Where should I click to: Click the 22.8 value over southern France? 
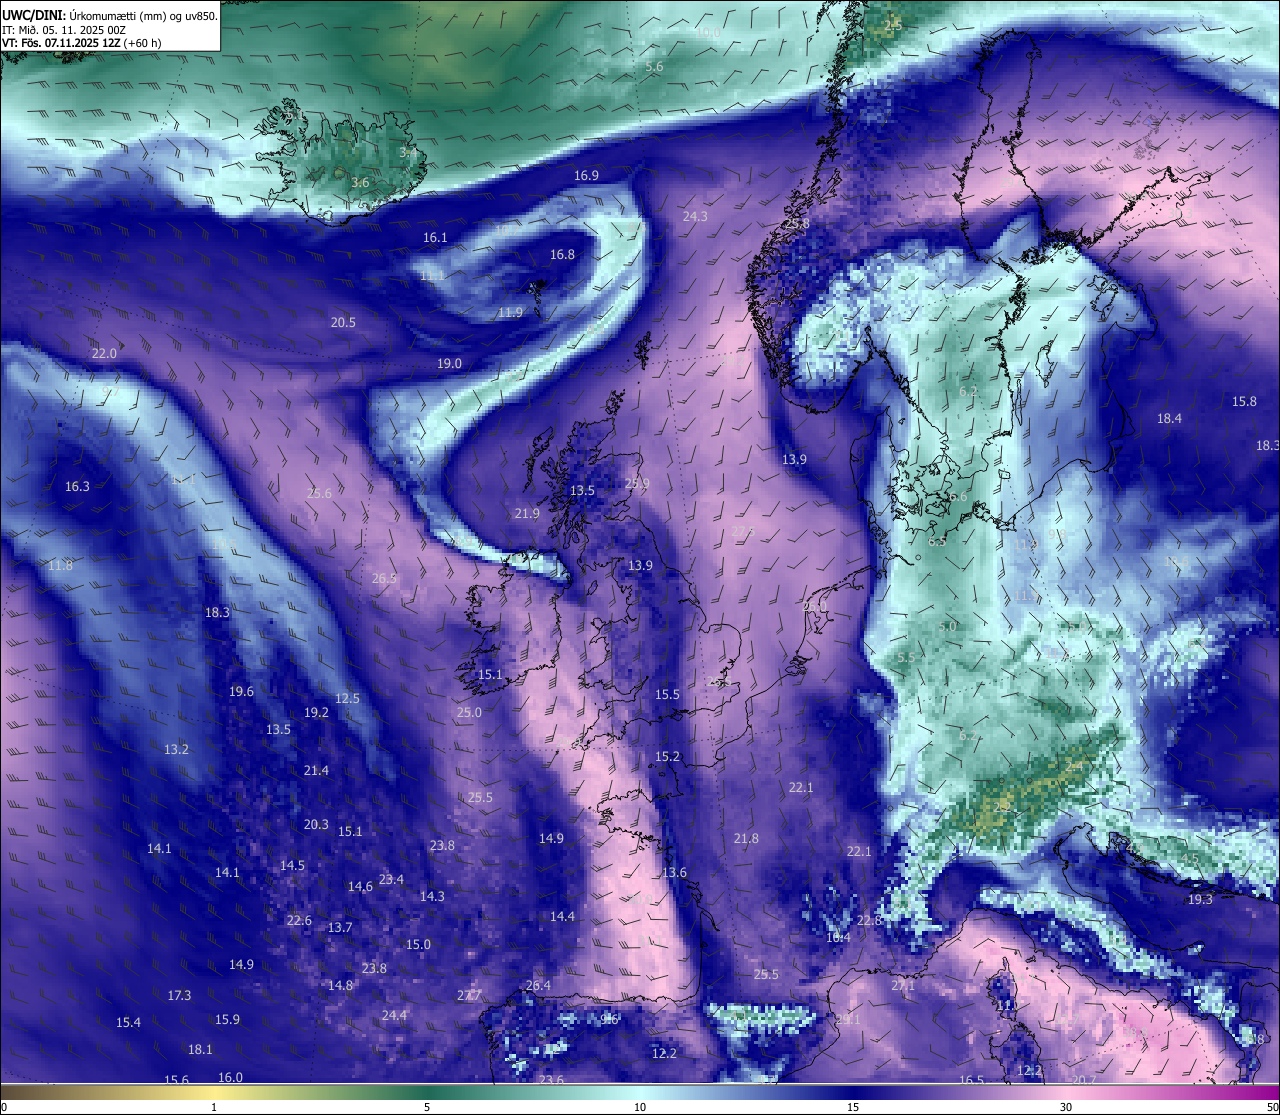869,921
